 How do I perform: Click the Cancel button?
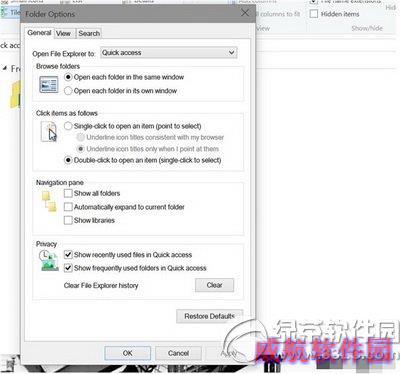click(178, 353)
